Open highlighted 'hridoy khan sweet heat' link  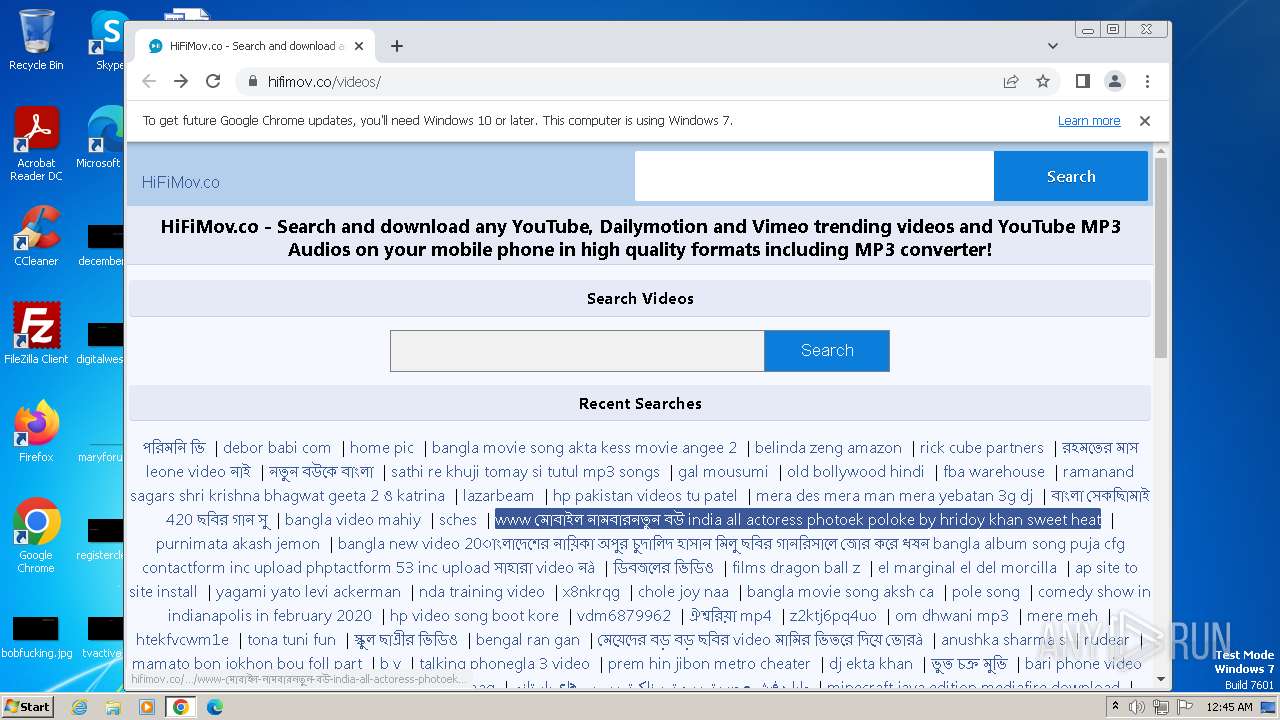click(798, 520)
